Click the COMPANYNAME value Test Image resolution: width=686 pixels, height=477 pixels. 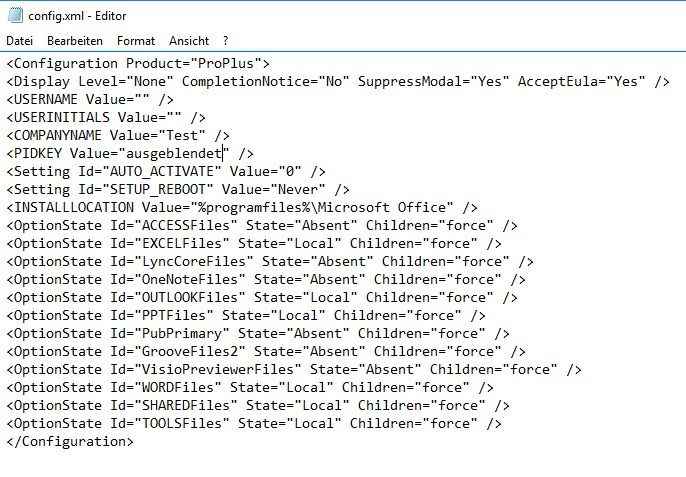[x=182, y=135]
